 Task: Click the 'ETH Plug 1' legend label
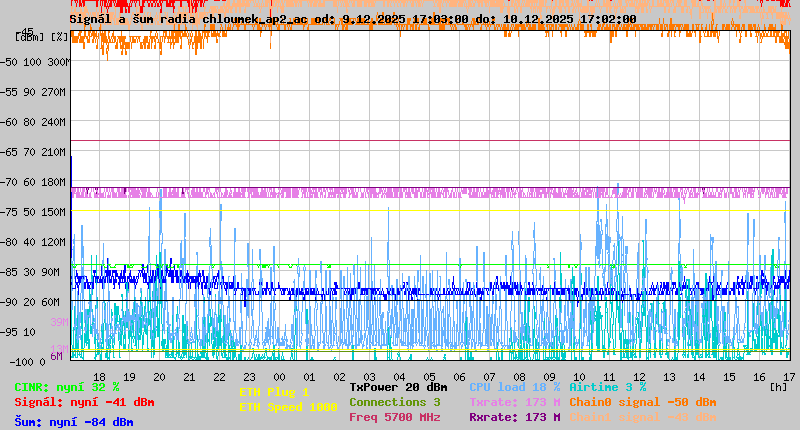coord(274,392)
